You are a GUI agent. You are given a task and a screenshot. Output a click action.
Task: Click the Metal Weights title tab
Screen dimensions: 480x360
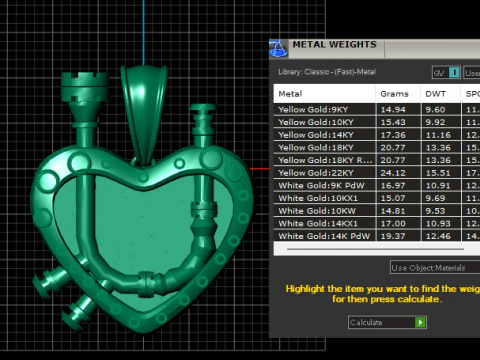coord(335,45)
